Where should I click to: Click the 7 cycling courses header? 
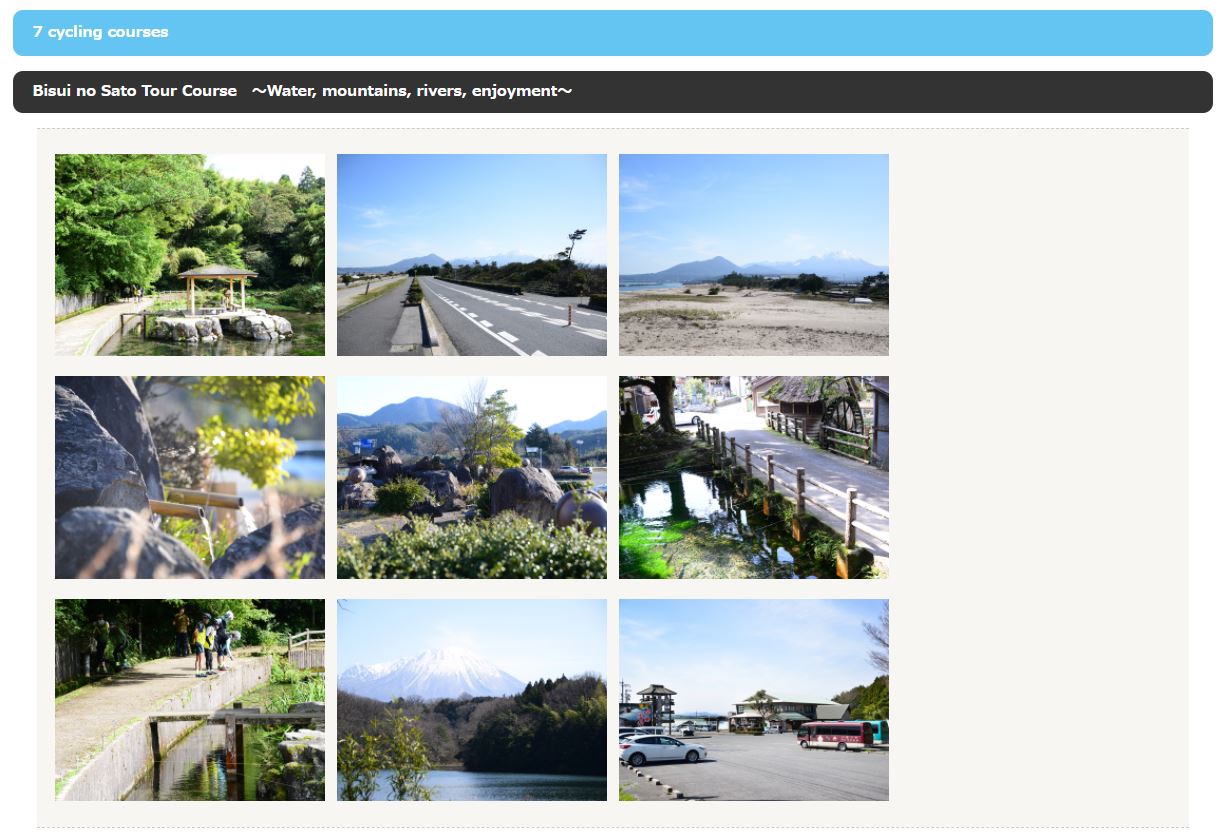(613, 33)
